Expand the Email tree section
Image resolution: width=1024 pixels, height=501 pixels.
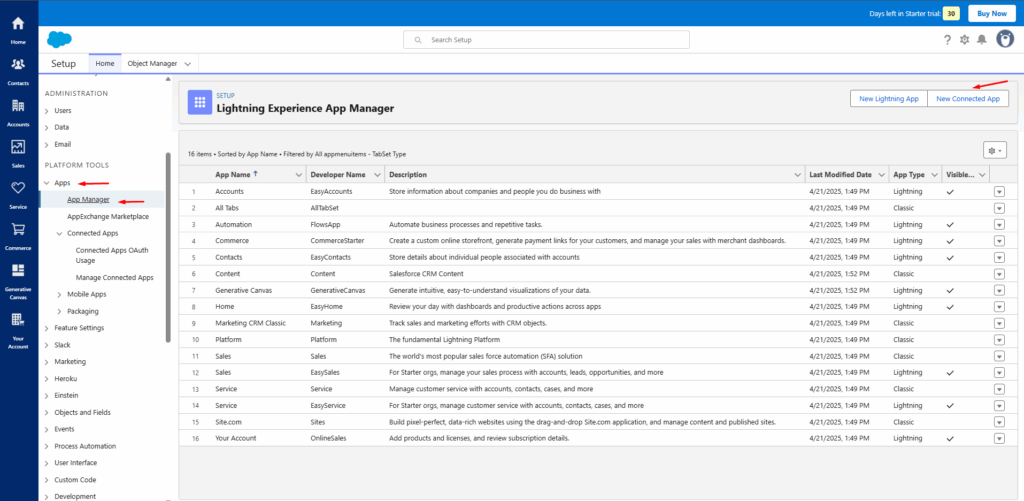pos(46,144)
